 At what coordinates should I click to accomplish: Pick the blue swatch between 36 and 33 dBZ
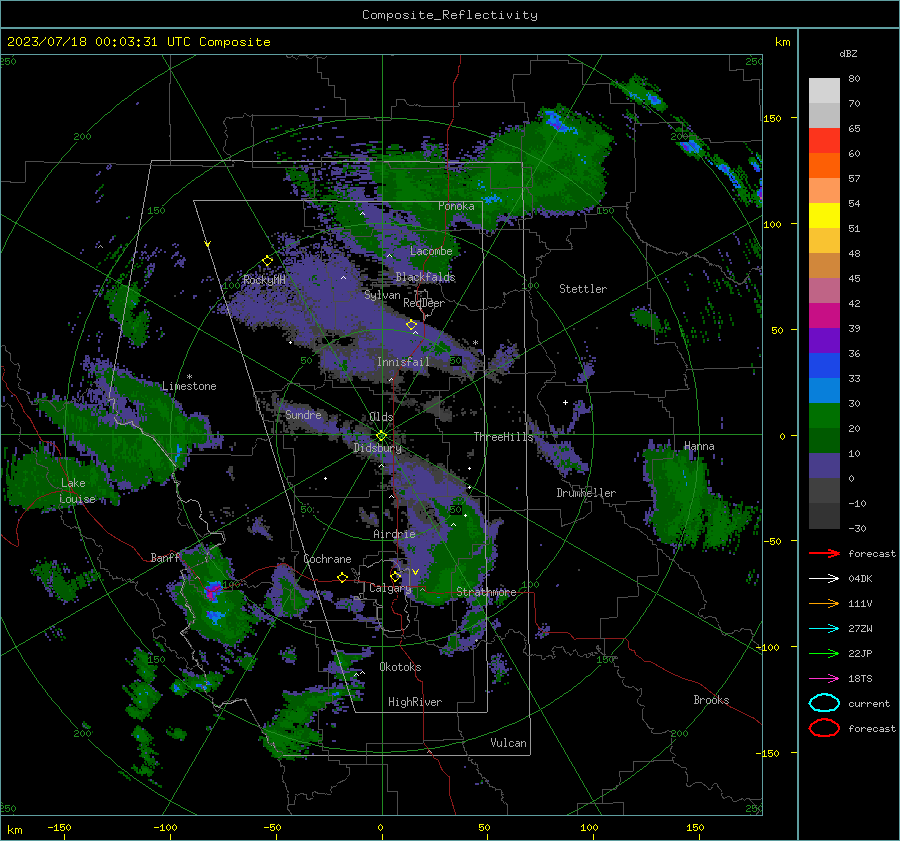pos(824,366)
